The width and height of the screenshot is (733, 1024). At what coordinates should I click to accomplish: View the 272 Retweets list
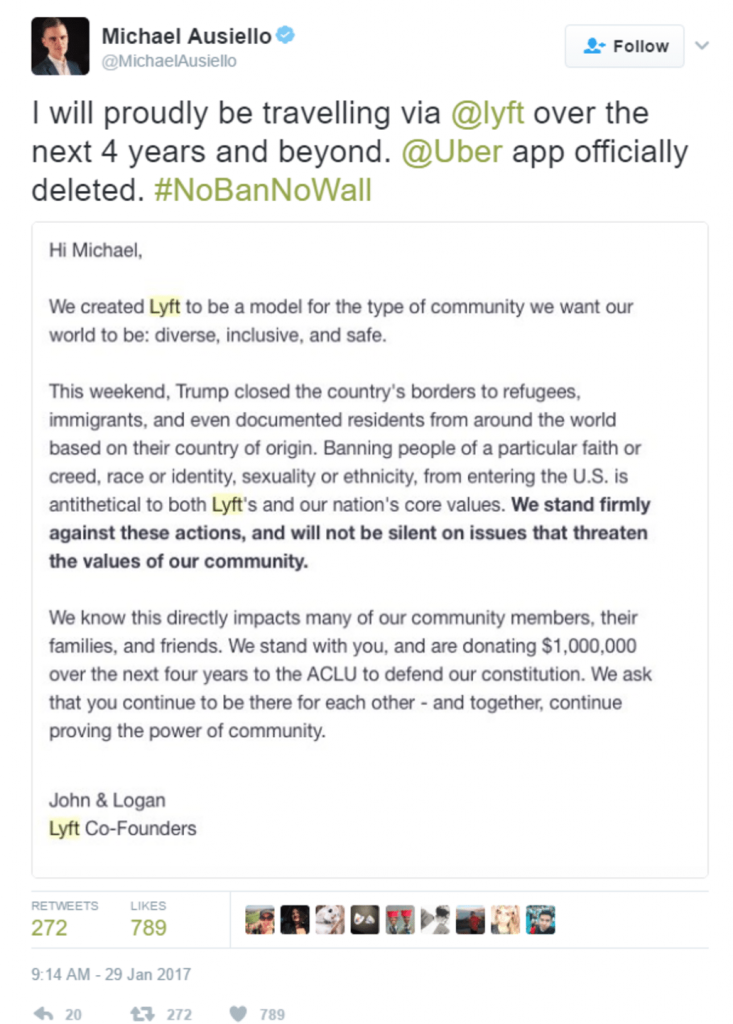(50, 927)
